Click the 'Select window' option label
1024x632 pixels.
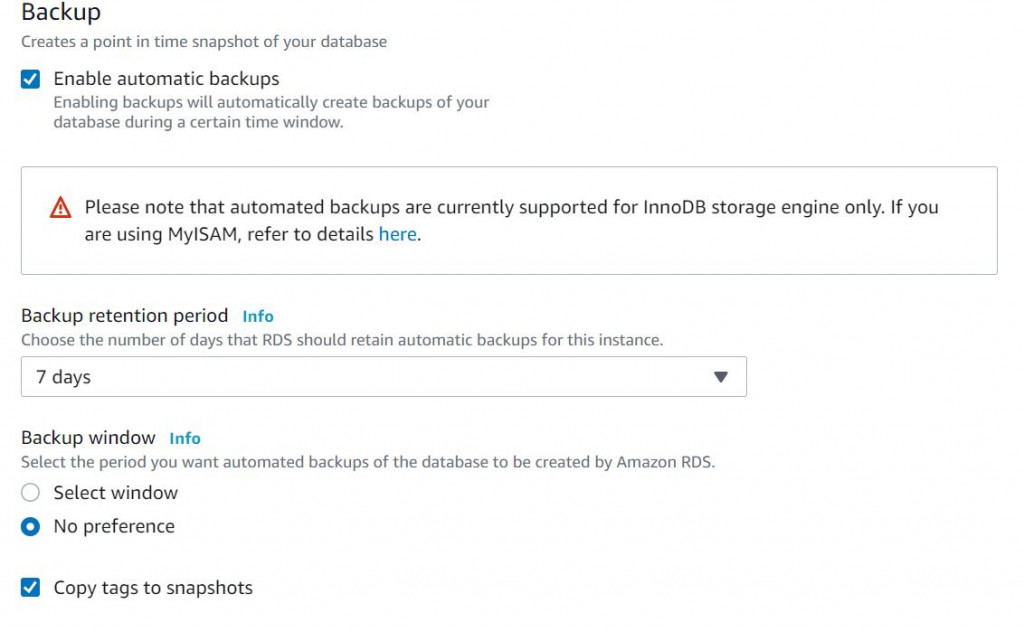click(116, 493)
